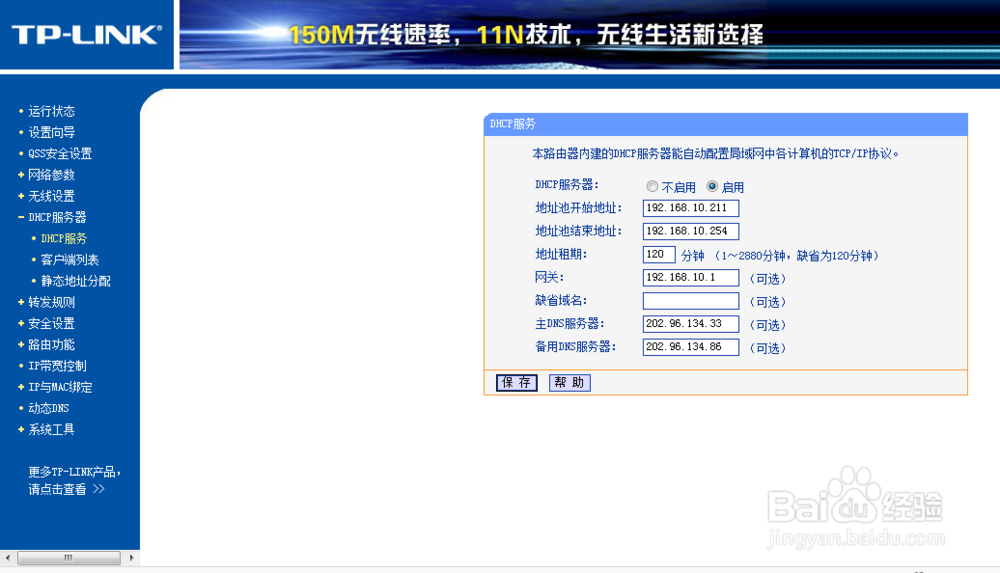Click the 保存 button

(x=517, y=382)
